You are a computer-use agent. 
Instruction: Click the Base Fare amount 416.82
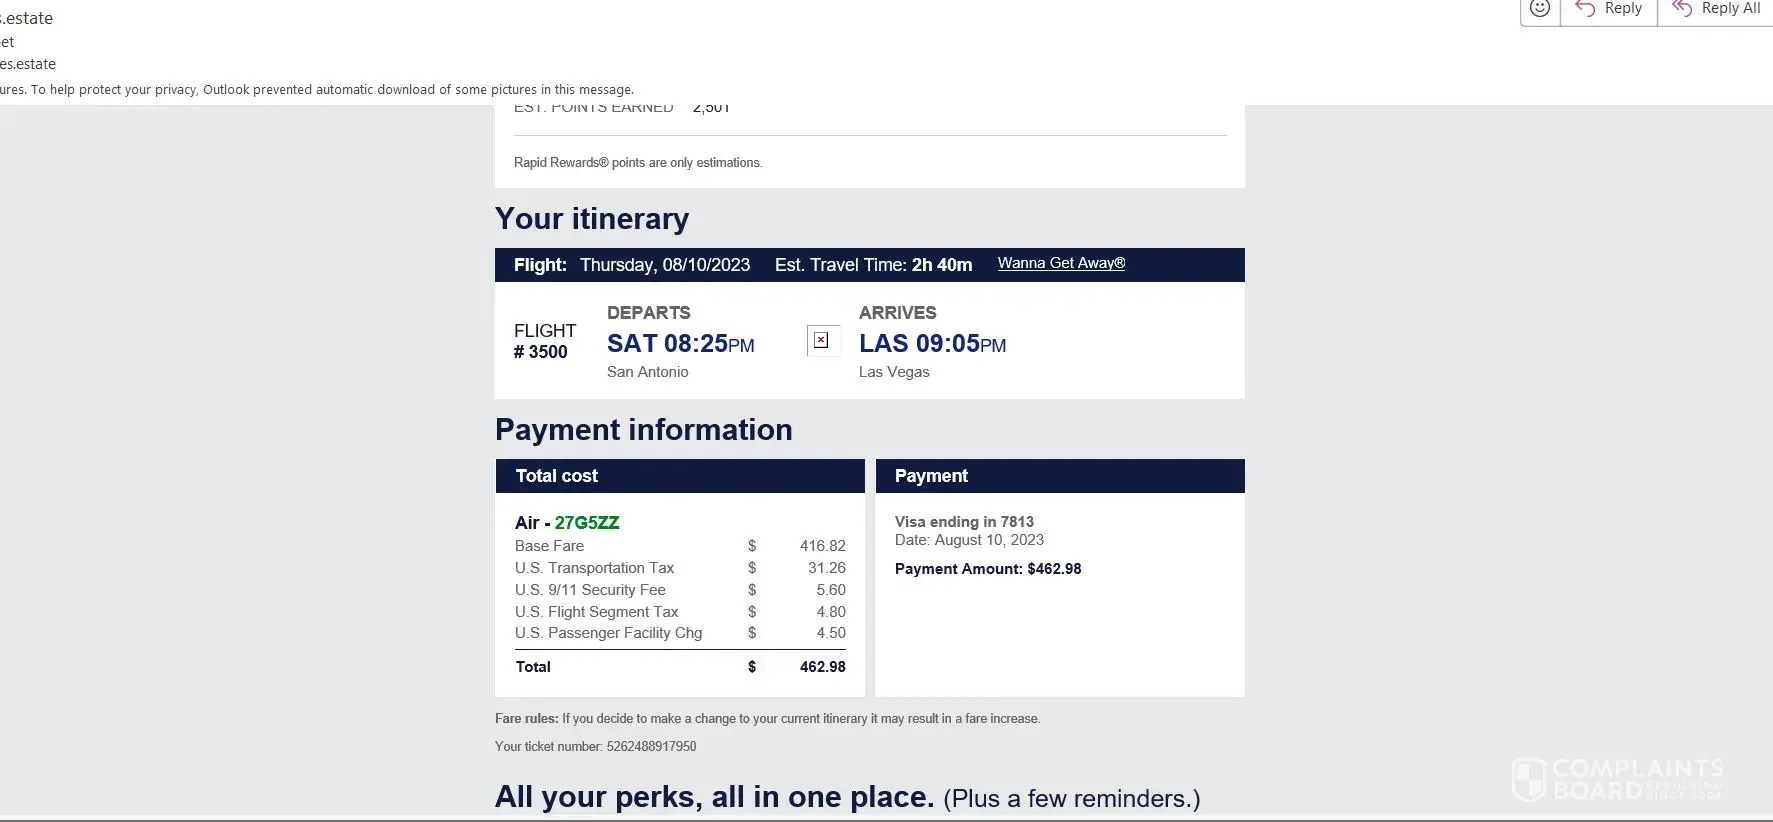[x=822, y=546]
